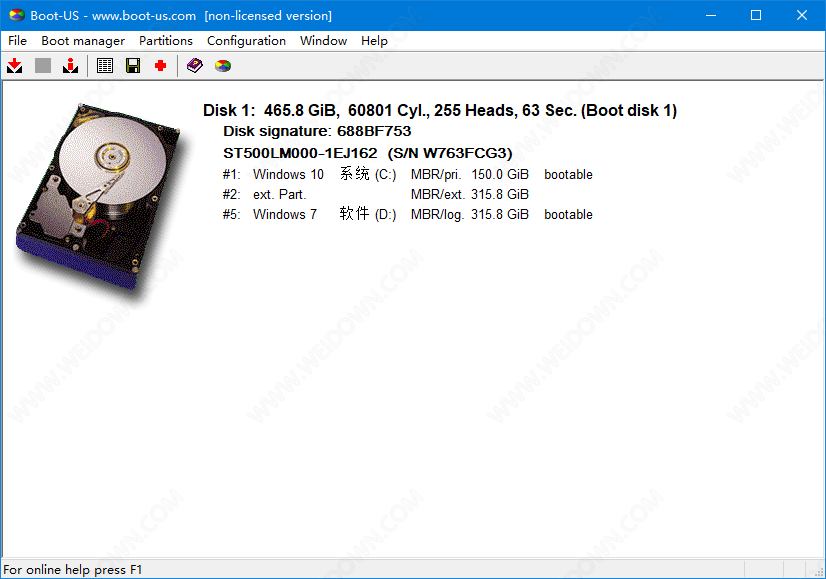
Task: Click the ST500LM000-1EJ162 model line
Action: tap(368, 153)
